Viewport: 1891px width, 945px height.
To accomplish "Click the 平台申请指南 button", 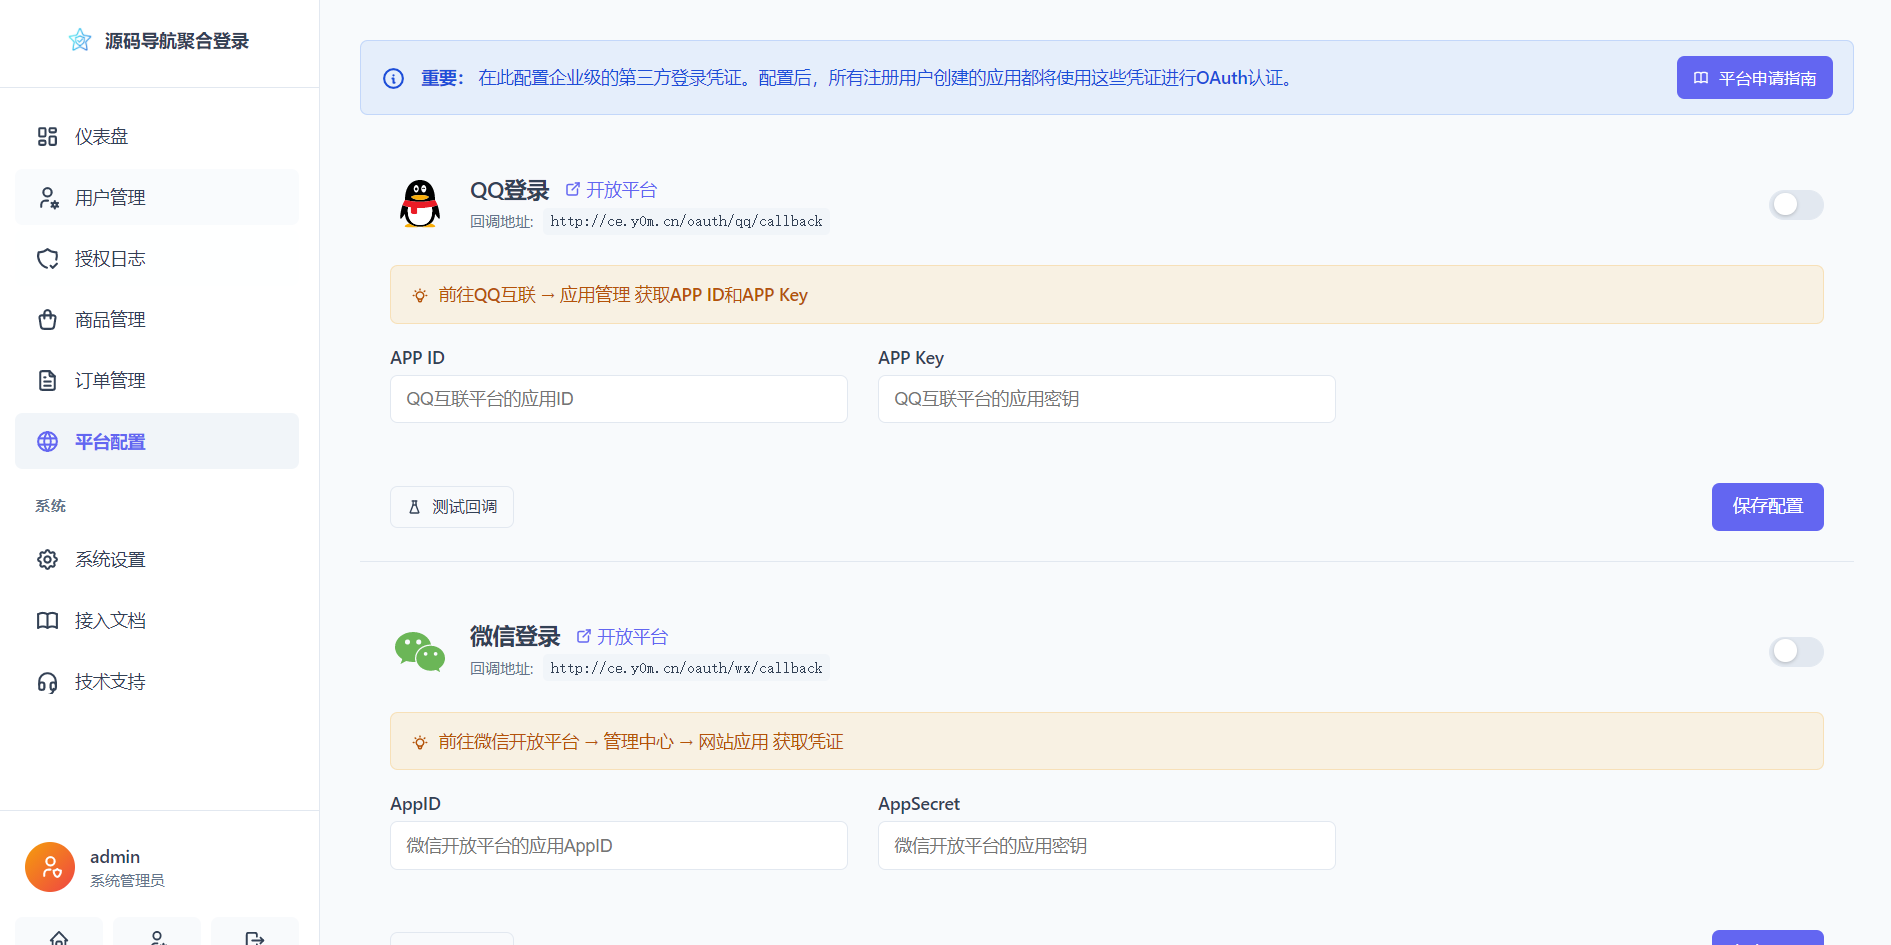I will tap(1754, 78).
